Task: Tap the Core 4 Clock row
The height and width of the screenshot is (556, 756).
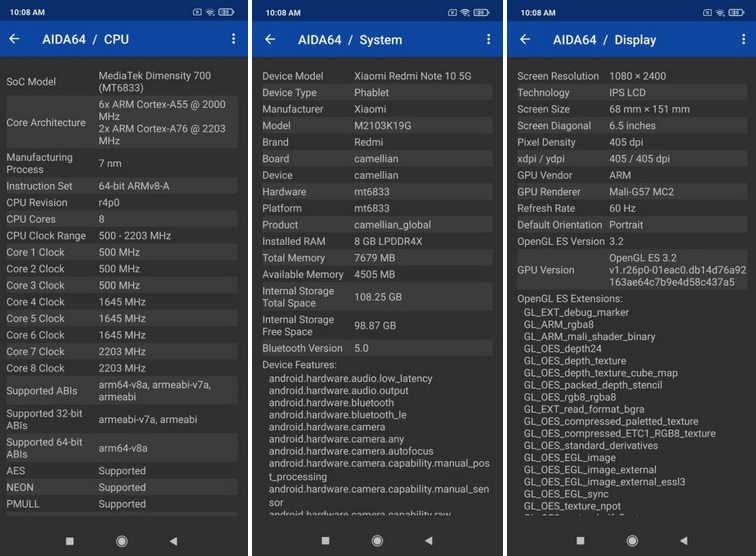Action: click(x=122, y=302)
